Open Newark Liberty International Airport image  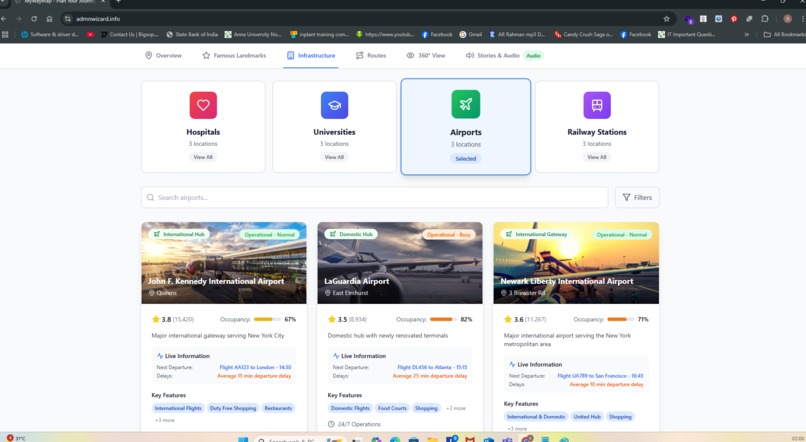coord(576,263)
